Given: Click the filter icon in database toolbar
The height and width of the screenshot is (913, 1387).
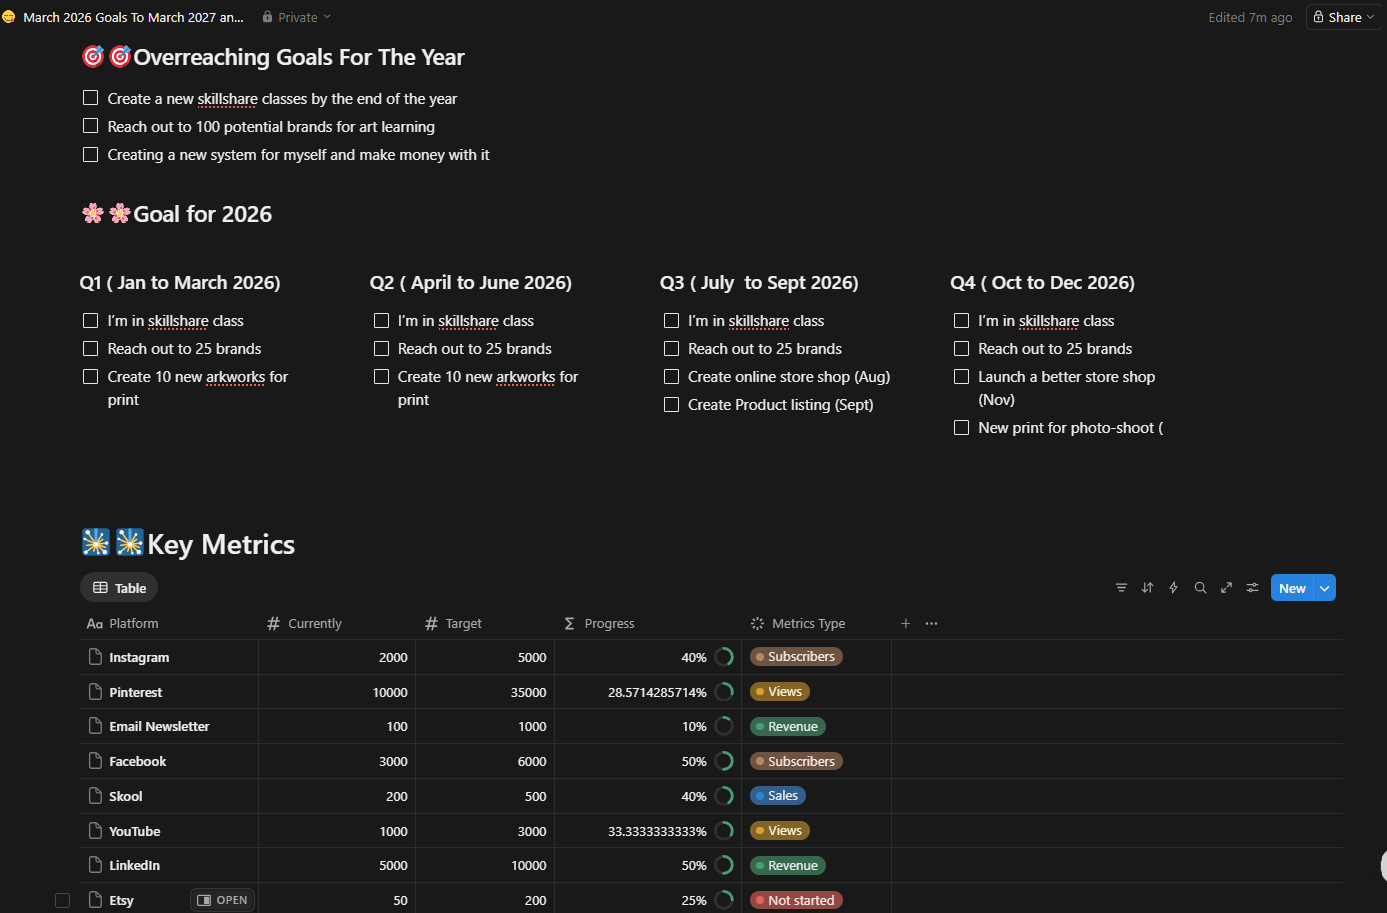Looking at the screenshot, I should tap(1121, 588).
